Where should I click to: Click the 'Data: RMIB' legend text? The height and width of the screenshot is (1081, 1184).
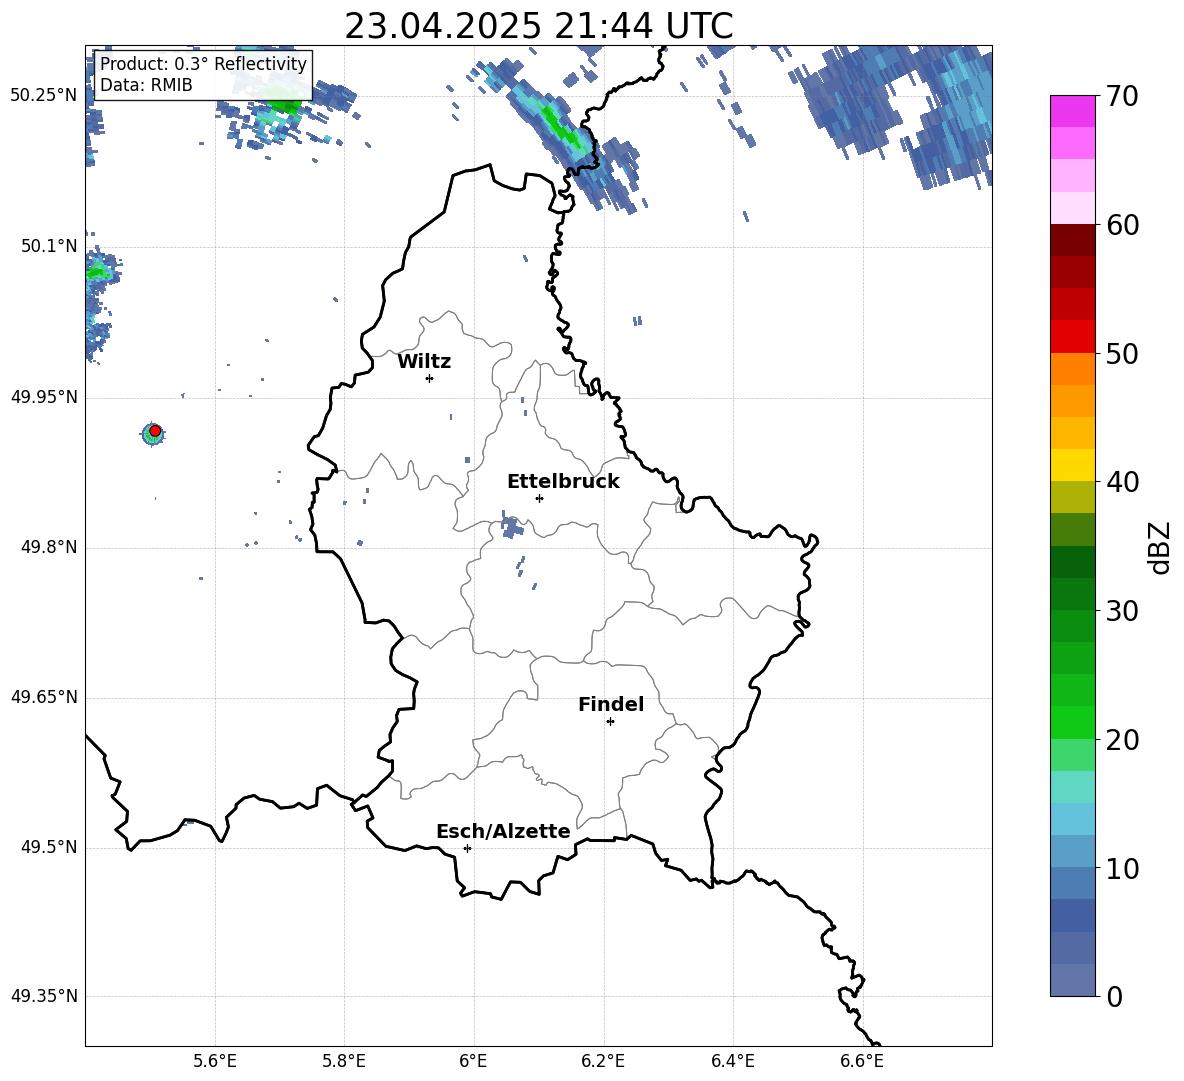click(x=146, y=85)
